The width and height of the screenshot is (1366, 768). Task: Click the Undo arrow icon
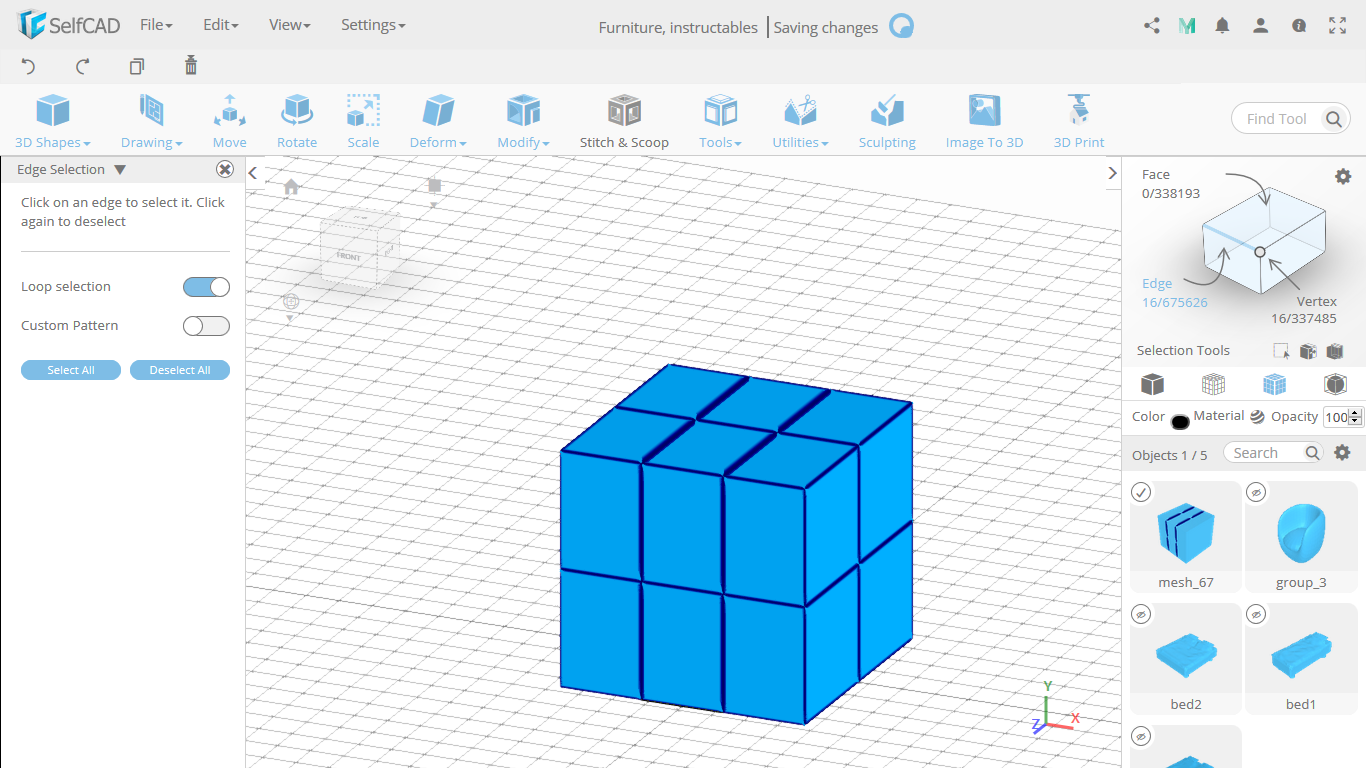point(28,66)
